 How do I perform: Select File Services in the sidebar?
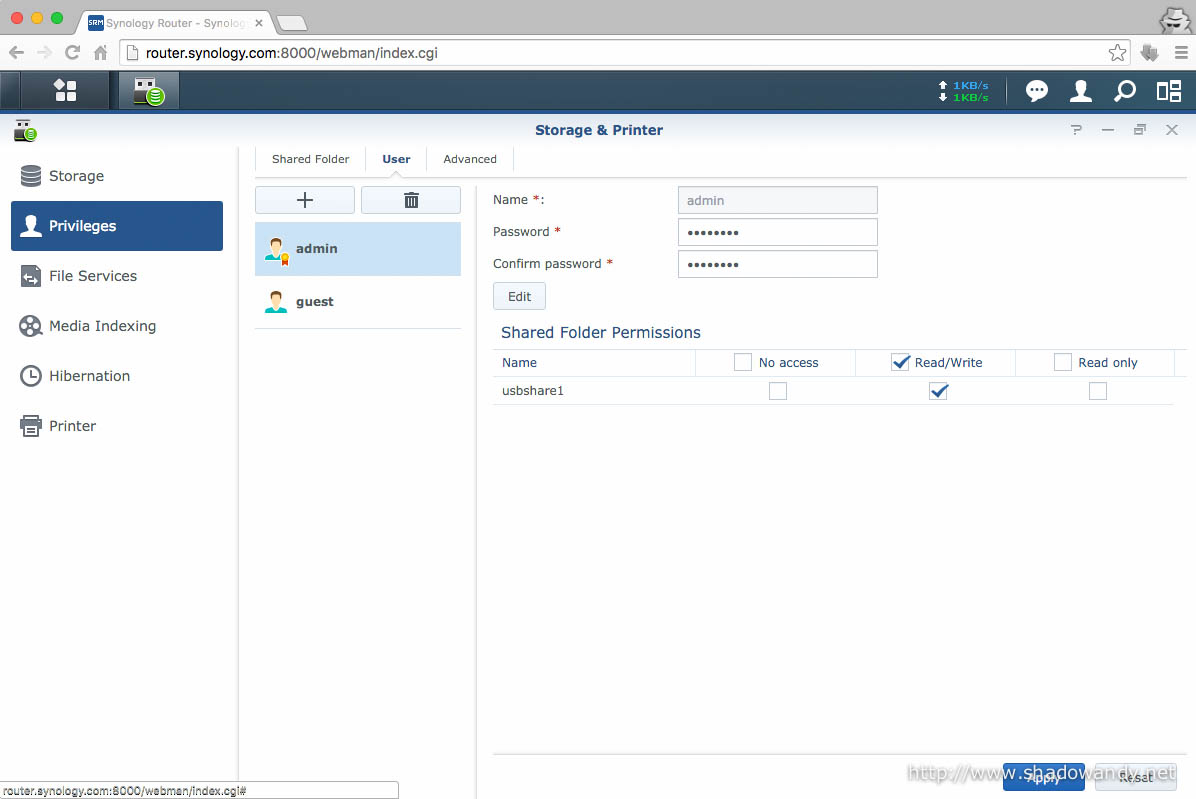coord(93,276)
